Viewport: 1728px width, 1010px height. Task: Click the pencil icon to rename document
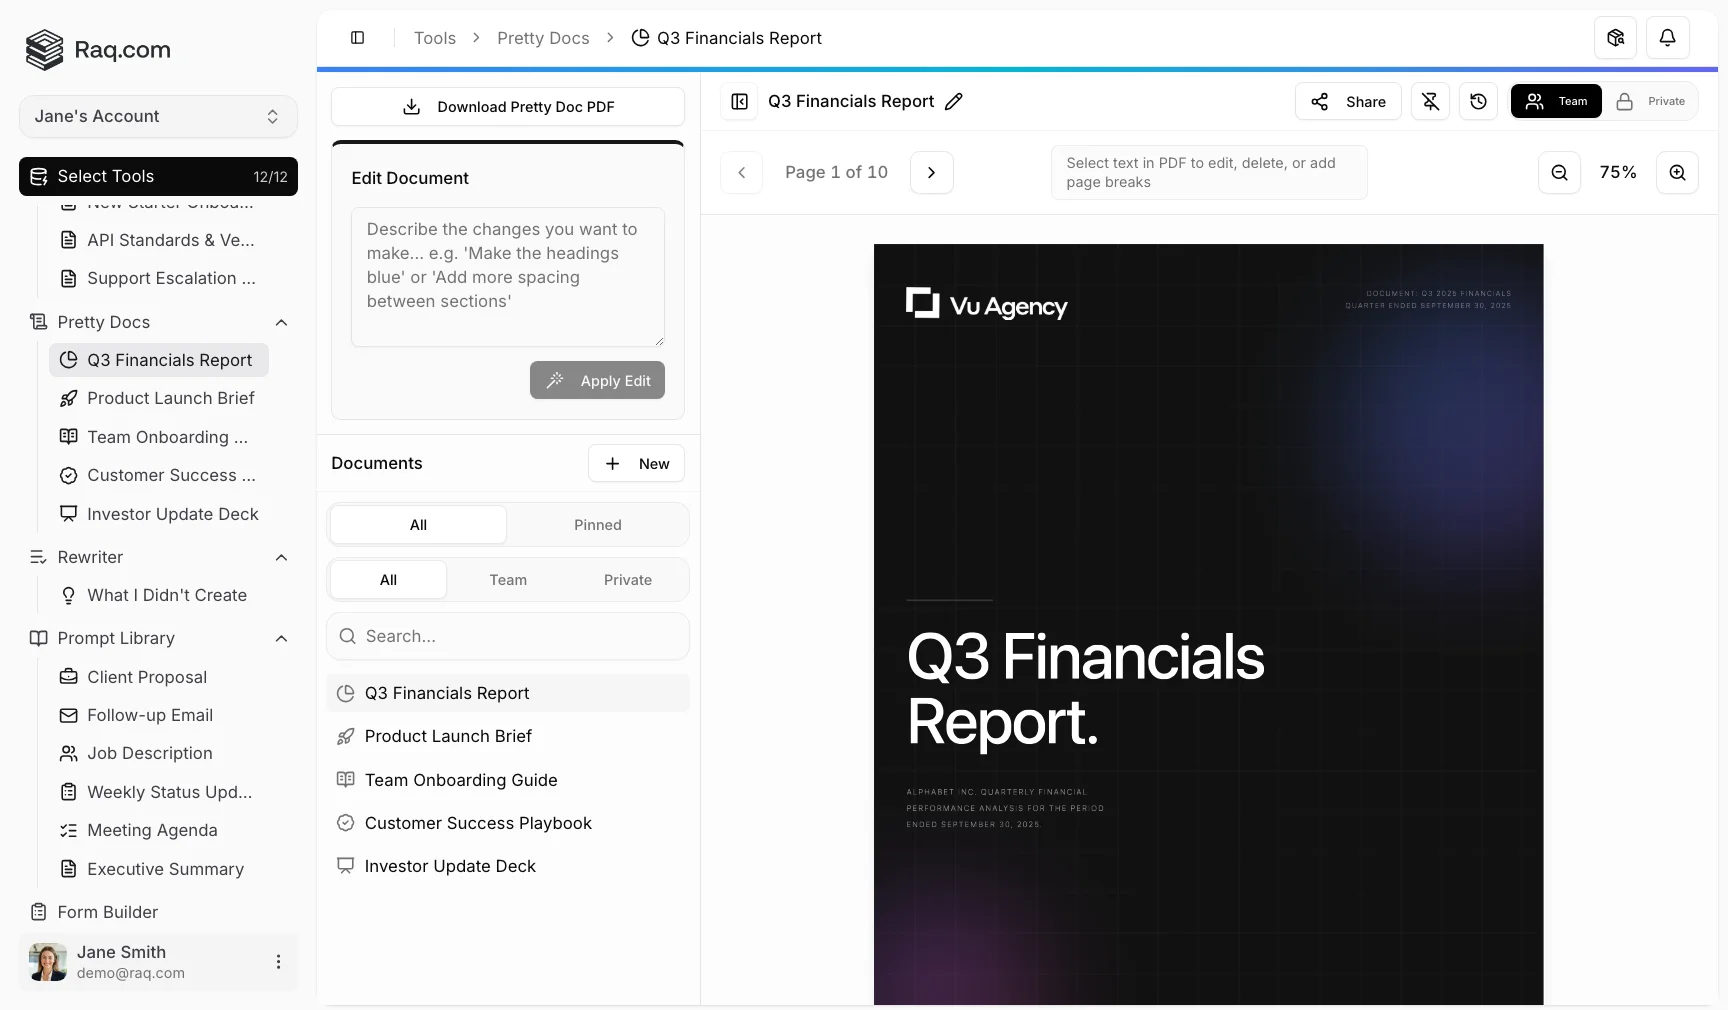(954, 101)
